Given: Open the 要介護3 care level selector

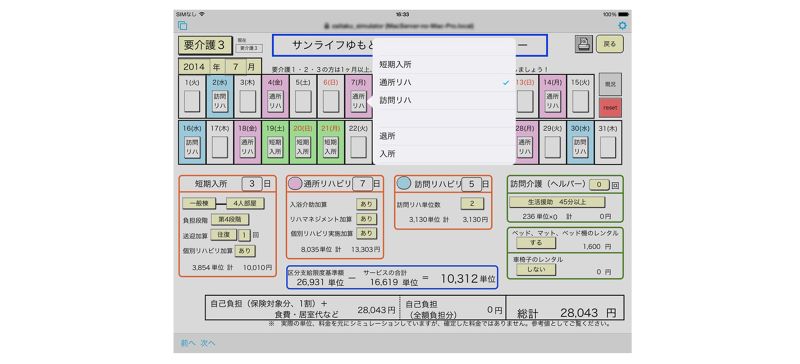Looking at the screenshot, I should (x=205, y=45).
